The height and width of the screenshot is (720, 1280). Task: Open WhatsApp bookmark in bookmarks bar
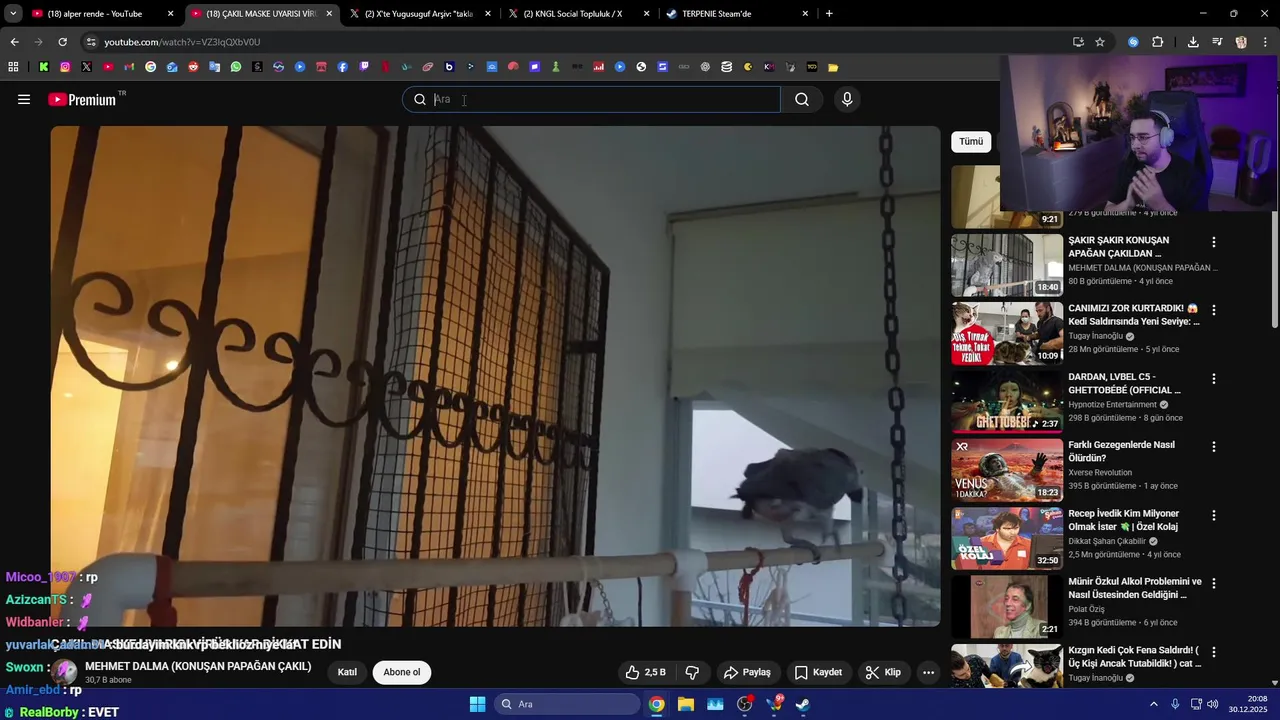[x=236, y=67]
